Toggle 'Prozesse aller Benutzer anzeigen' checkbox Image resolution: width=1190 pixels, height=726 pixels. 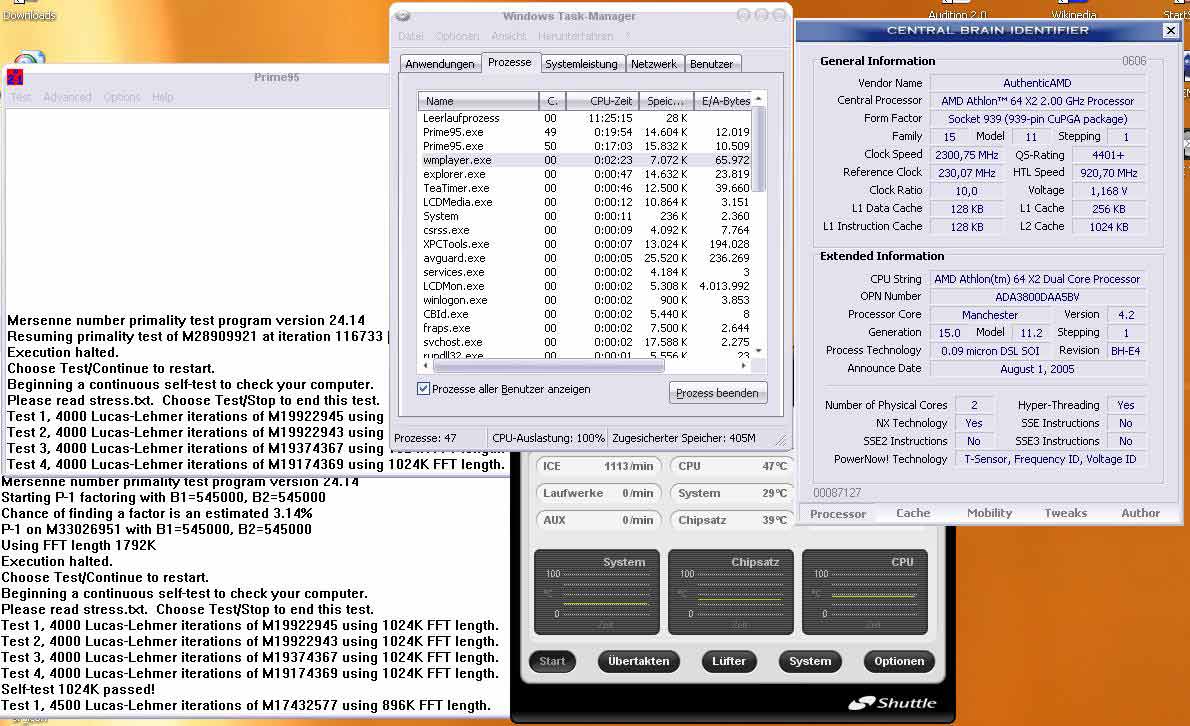point(423,388)
